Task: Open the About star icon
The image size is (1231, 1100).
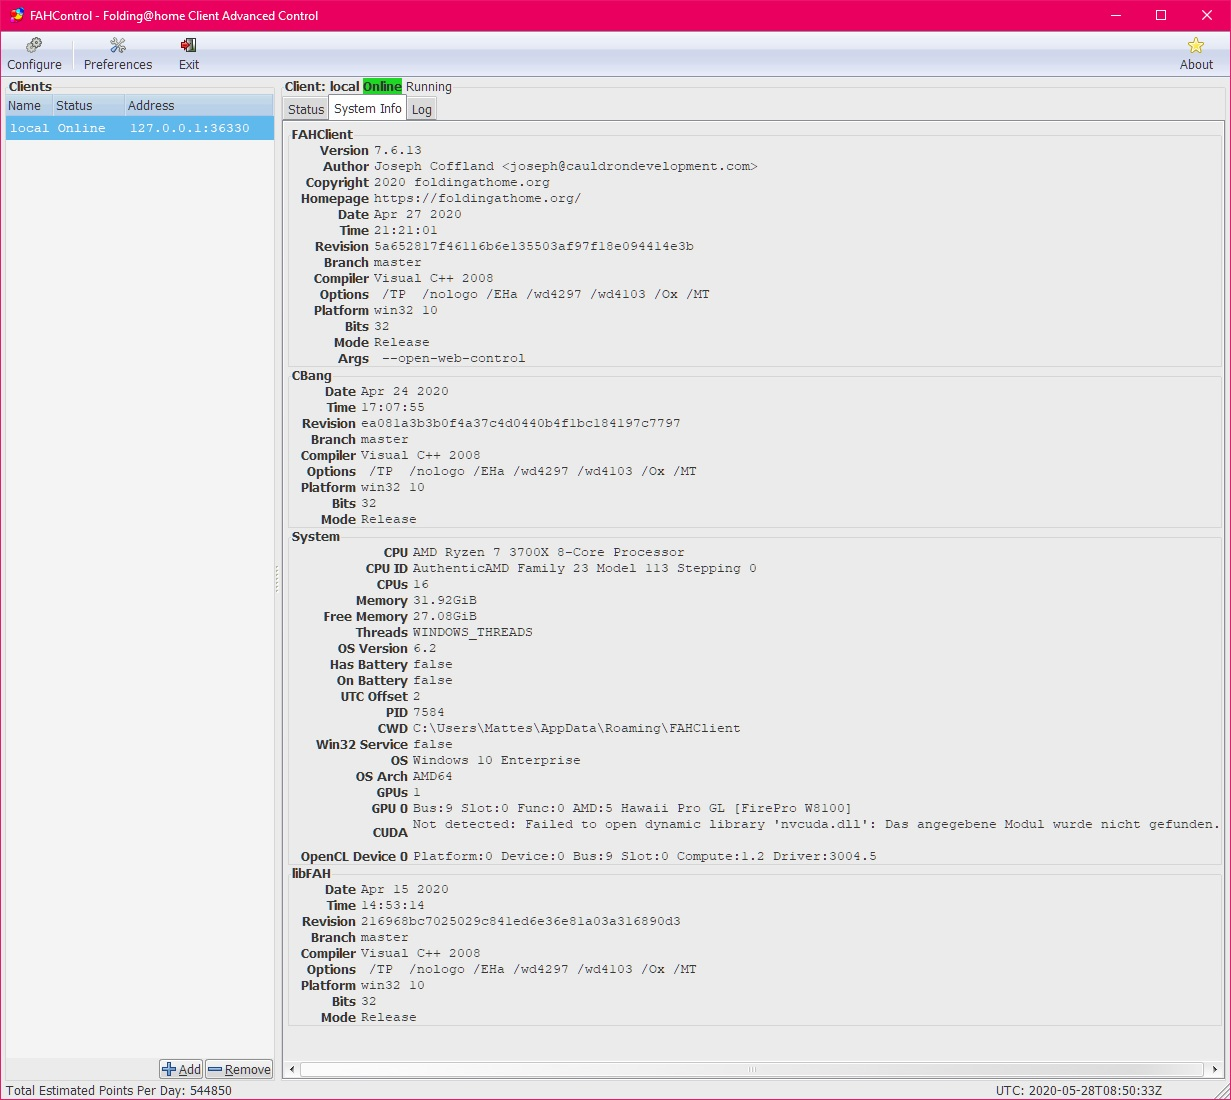Action: (x=1196, y=54)
